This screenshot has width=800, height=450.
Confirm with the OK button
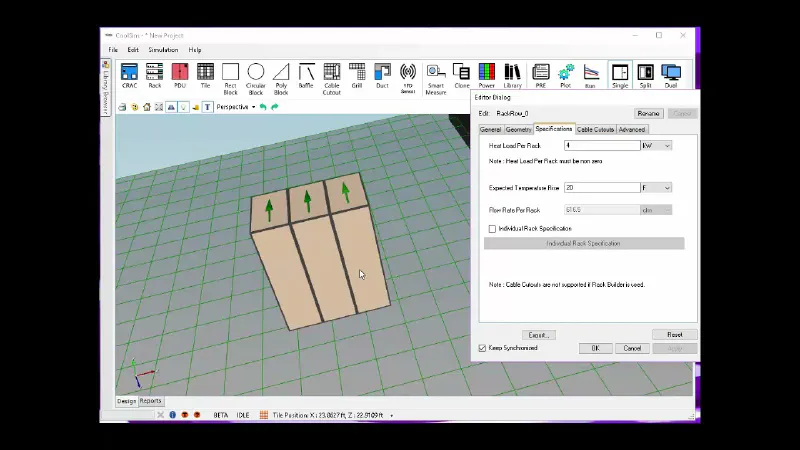(595, 348)
